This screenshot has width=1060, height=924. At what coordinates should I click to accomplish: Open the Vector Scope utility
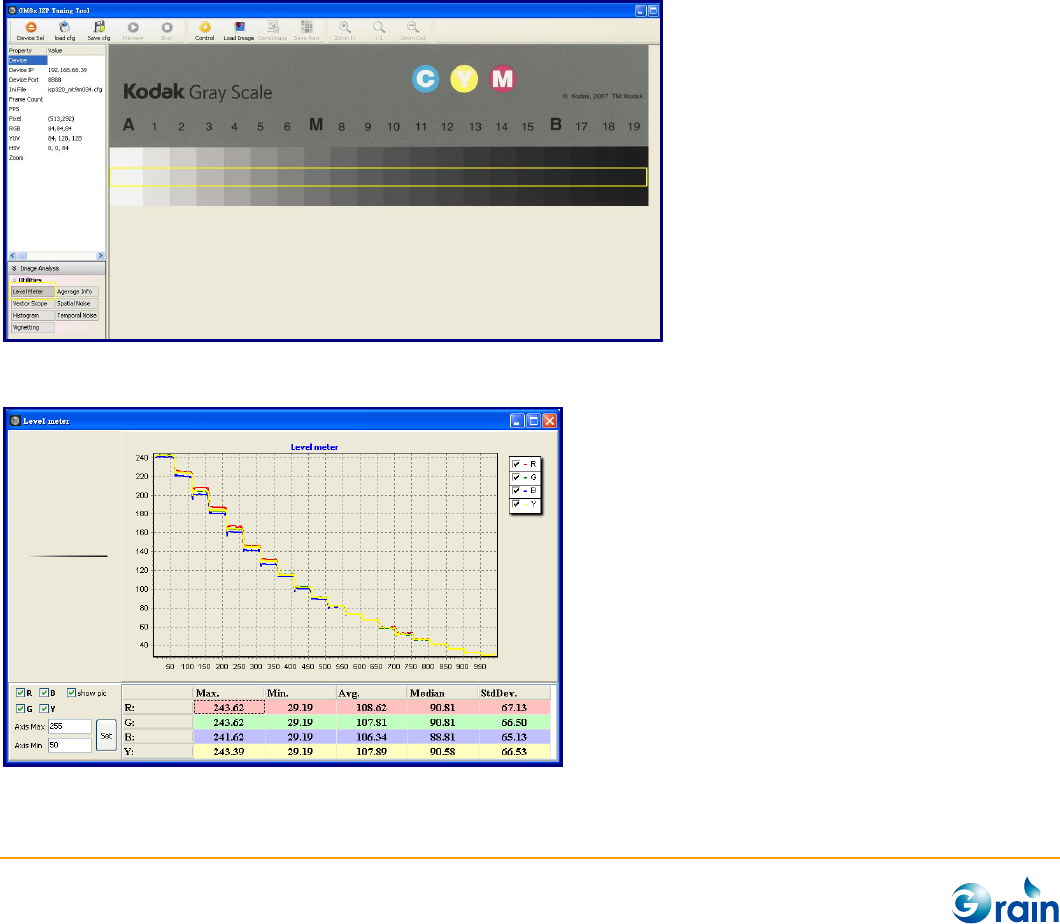coord(32,303)
